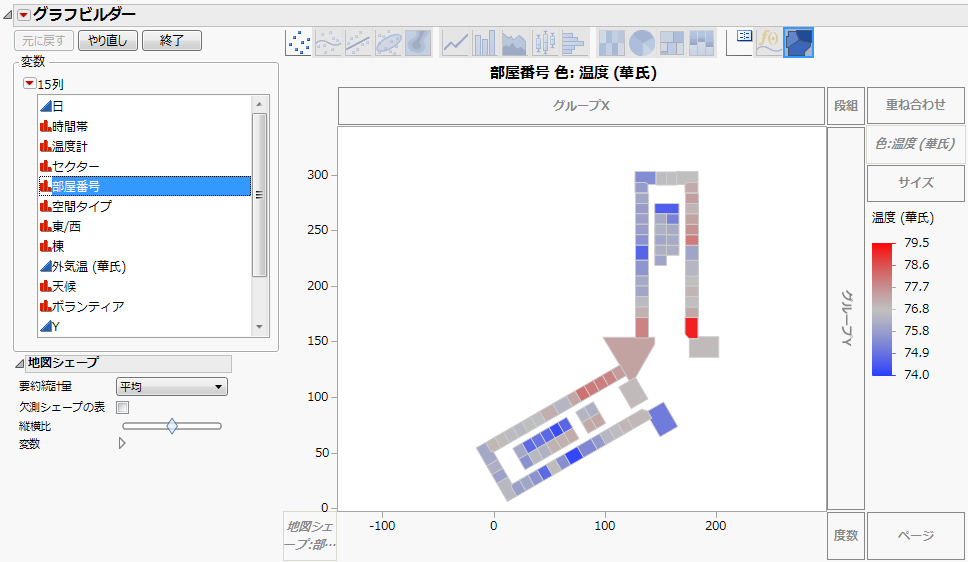
Task: Select the 部屋番号 column in the list
Action: 144,187
